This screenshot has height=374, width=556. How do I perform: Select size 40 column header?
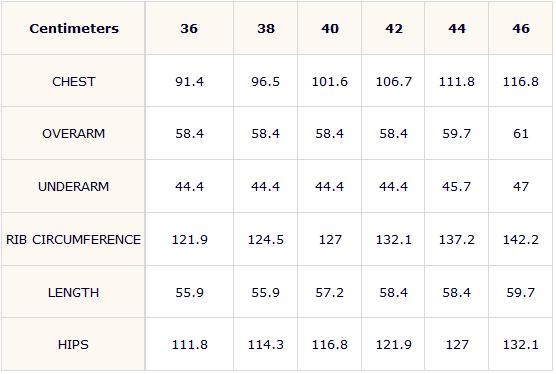(x=330, y=28)
